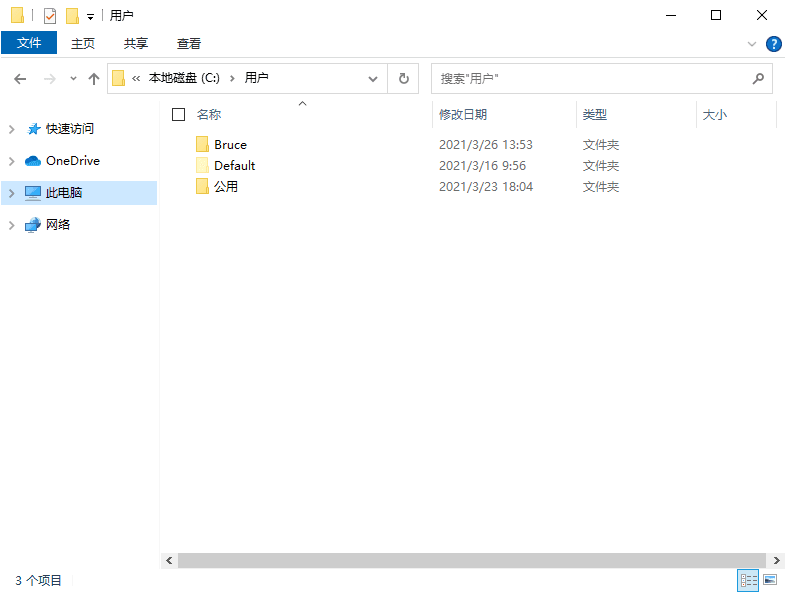The image size is (786, 593).
Task: Click the search magnifier icon
Action: click(x=759, y=78)
